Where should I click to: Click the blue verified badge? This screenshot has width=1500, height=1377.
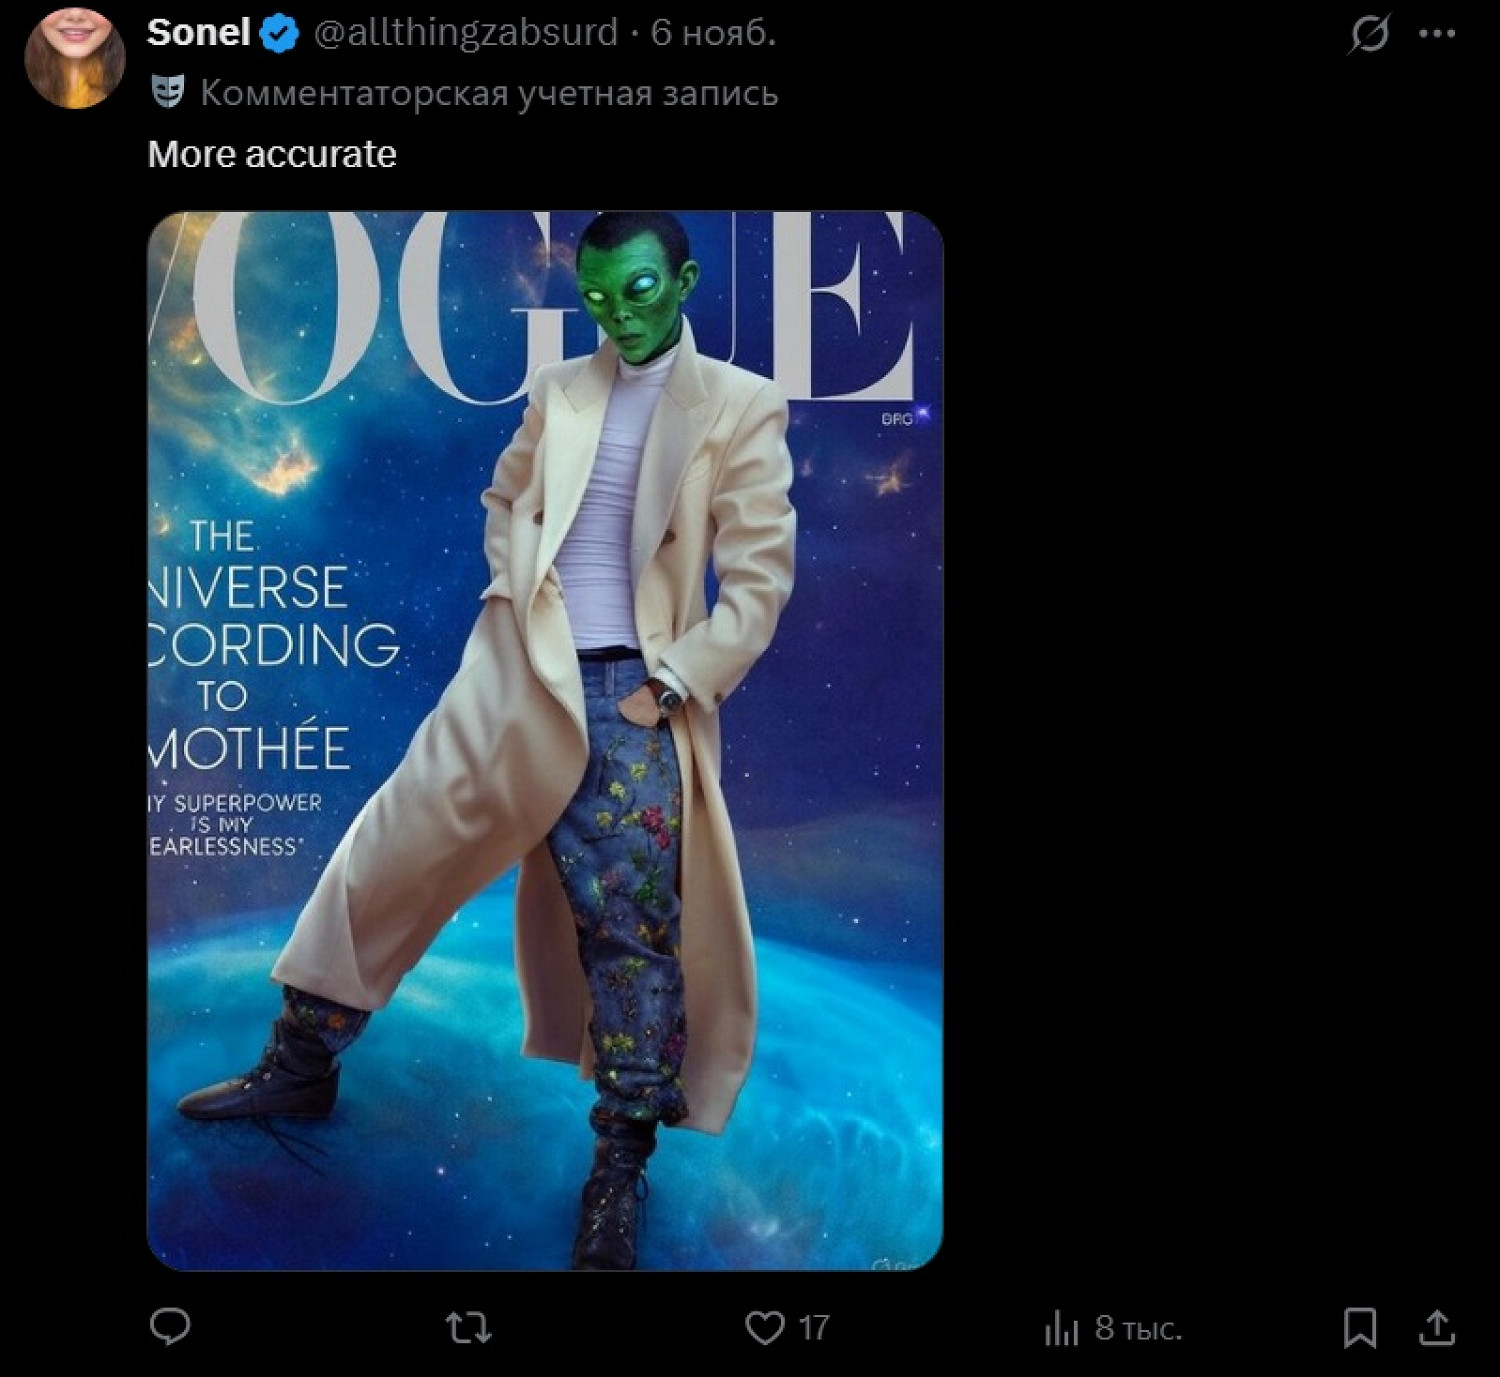click(x=280, y=34)
